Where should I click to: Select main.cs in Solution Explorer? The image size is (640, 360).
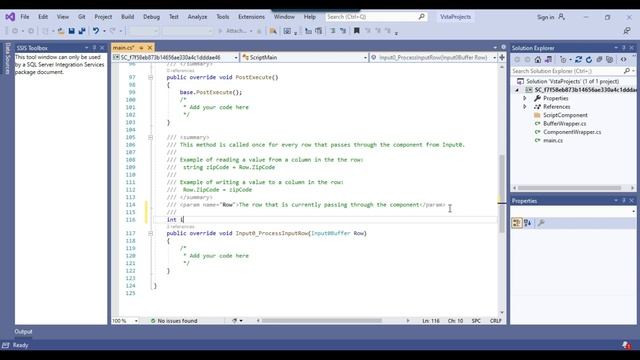[x=553, y=140]
